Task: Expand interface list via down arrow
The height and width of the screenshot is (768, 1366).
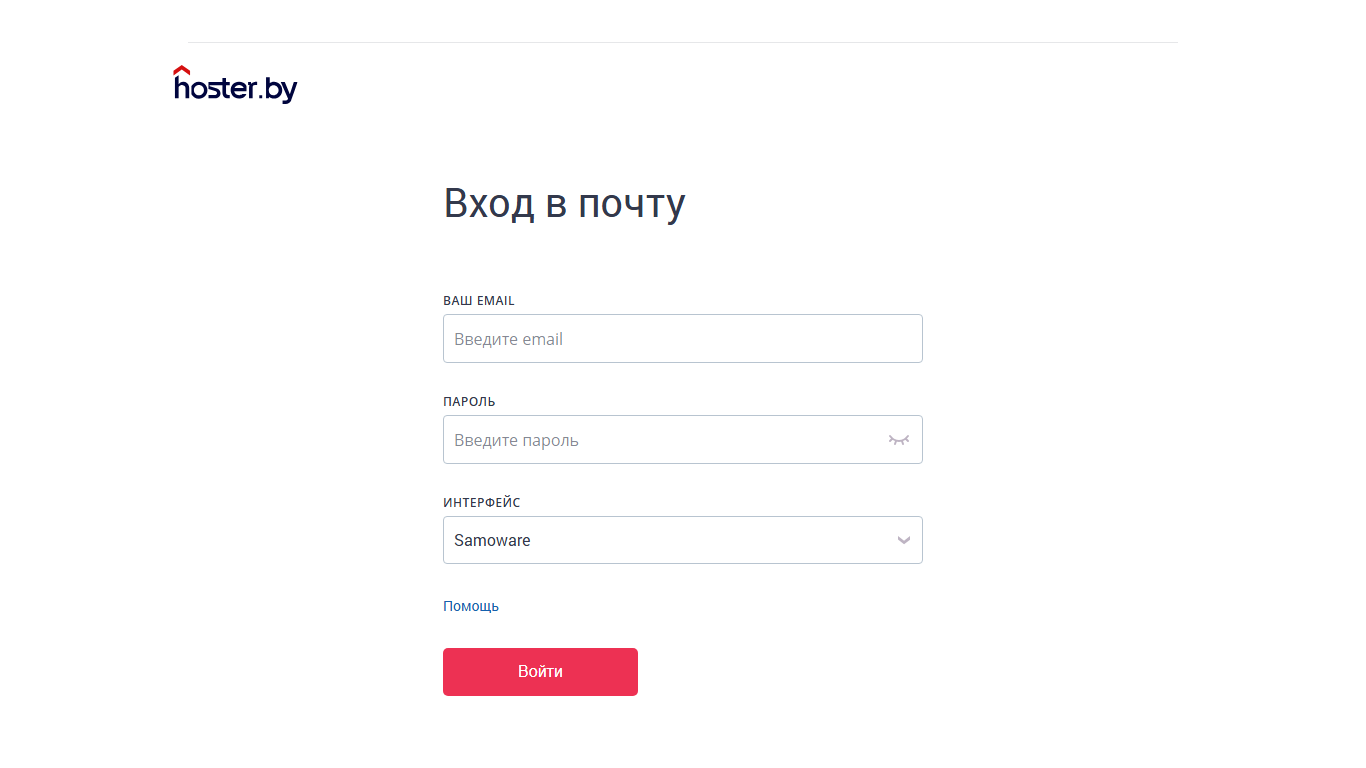Action: (904, 540)
